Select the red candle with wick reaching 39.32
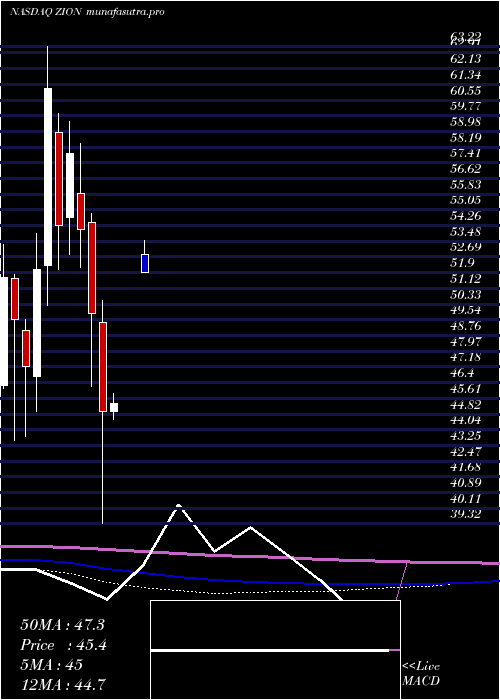This screenshot has height=700, width=500. pyautogui.click(x=103, y=367)
